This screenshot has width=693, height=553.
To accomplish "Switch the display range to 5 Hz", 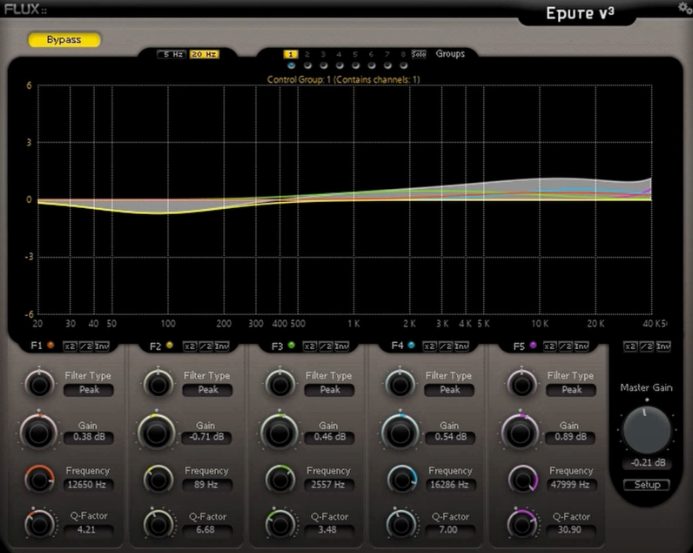I will tap(170, 54).
